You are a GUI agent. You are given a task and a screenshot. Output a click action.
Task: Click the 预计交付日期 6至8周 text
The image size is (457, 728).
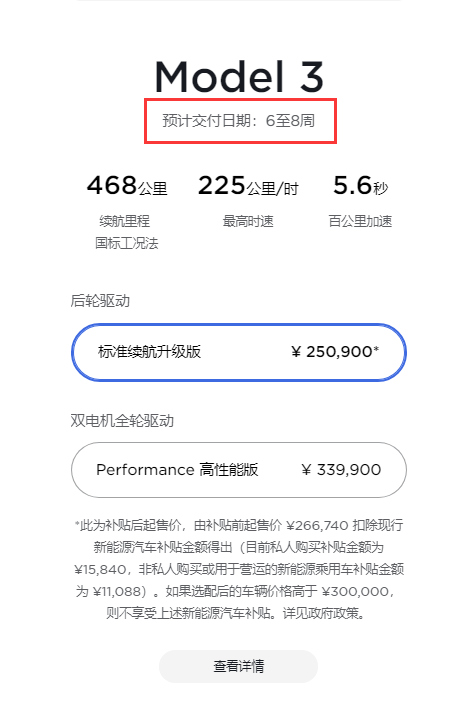[239, 121]
